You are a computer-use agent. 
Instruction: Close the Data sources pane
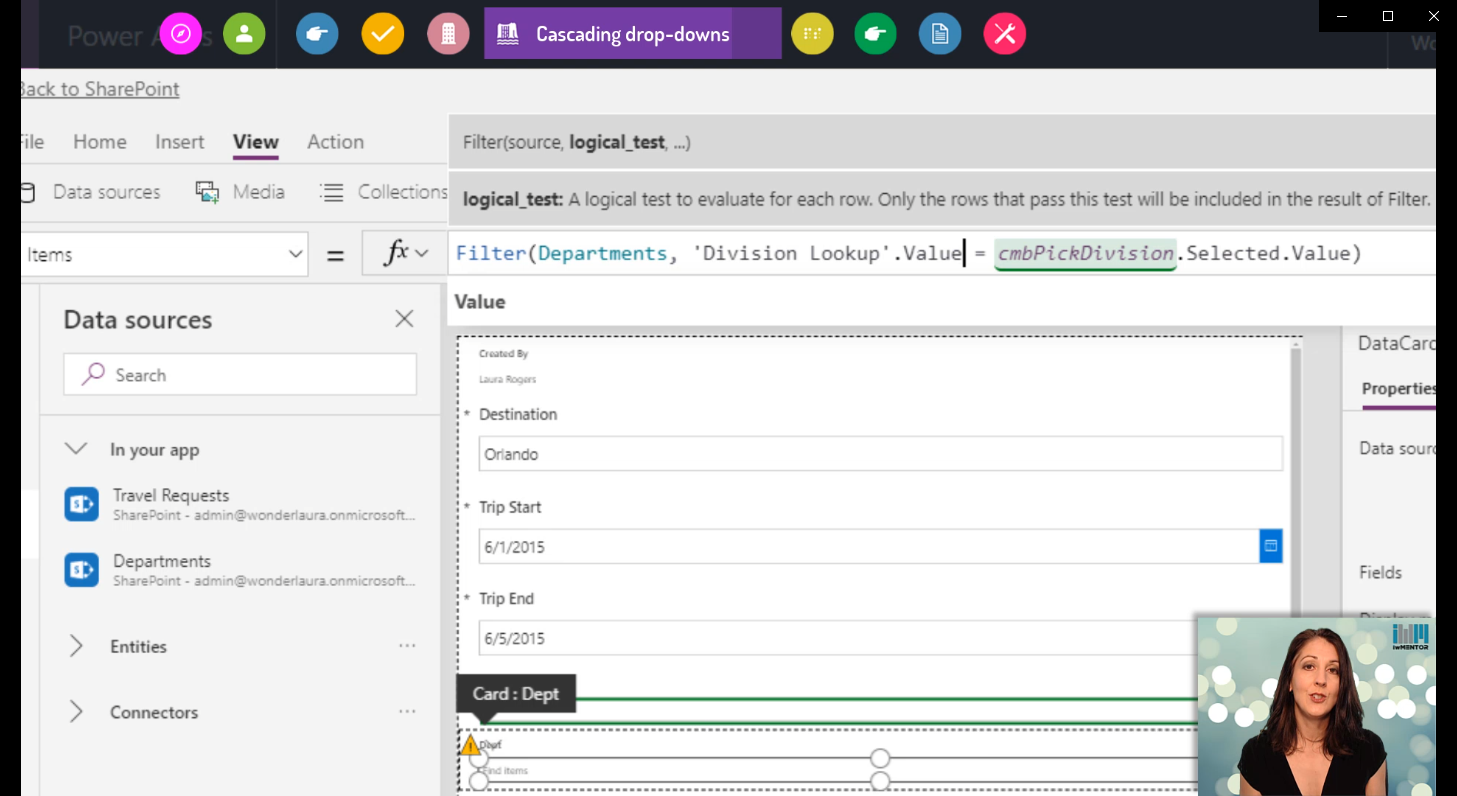tap(404, 319)
